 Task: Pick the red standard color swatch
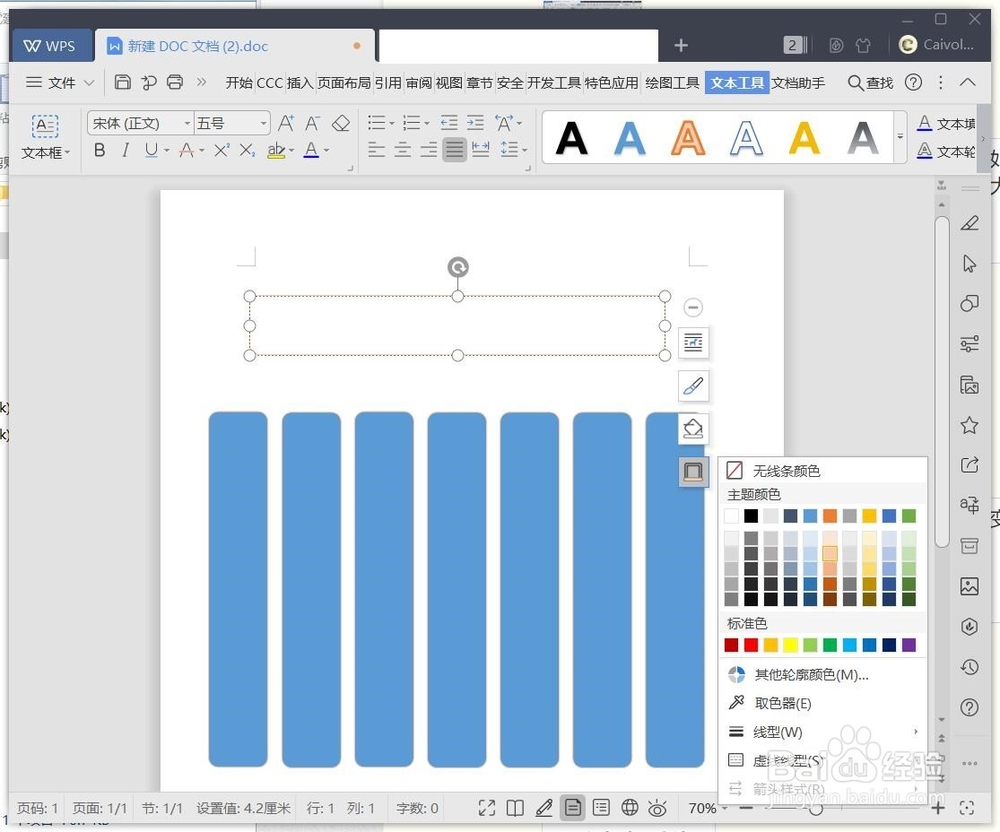tap(751, 645)
